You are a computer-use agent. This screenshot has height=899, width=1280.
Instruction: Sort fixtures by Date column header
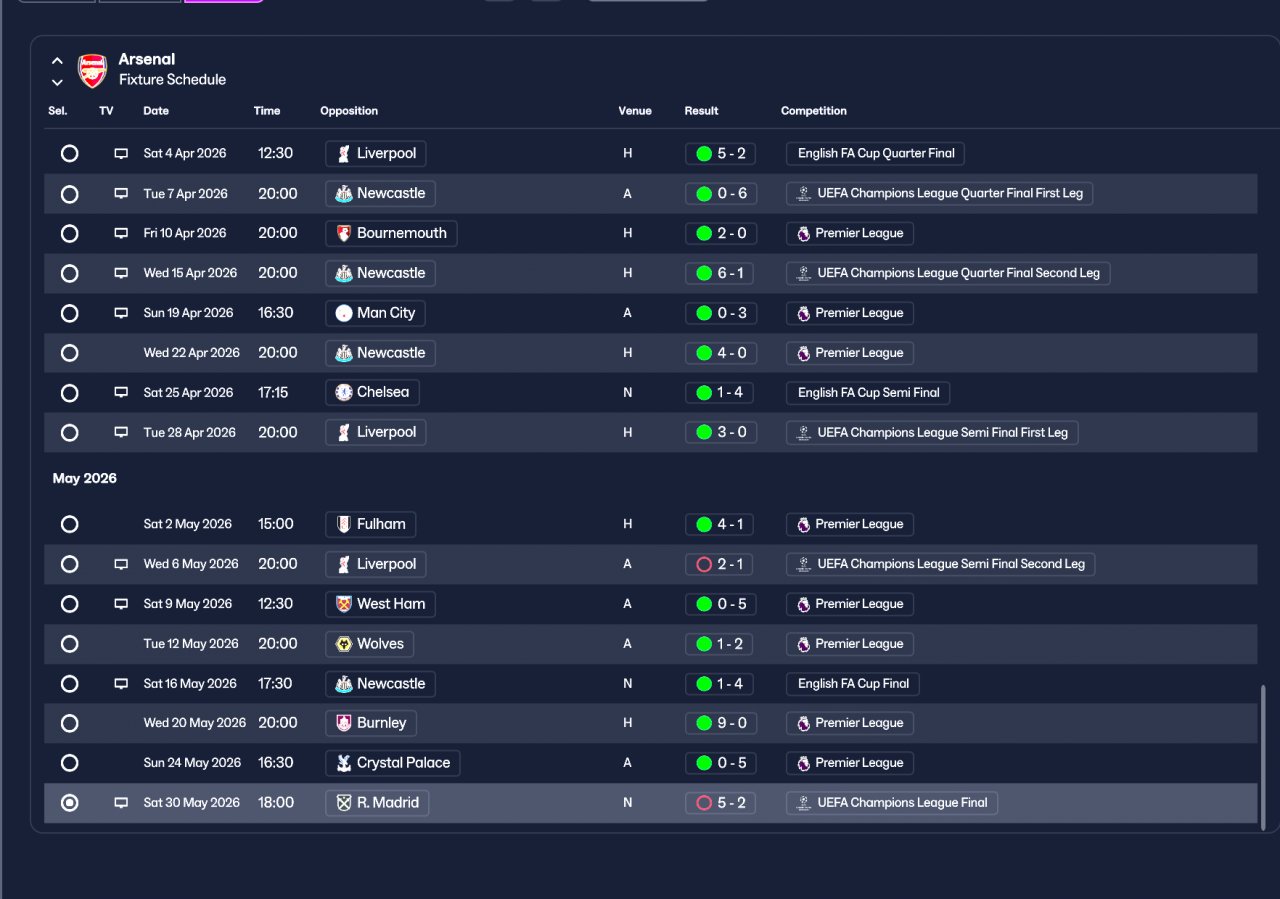[x=156, y=111]
